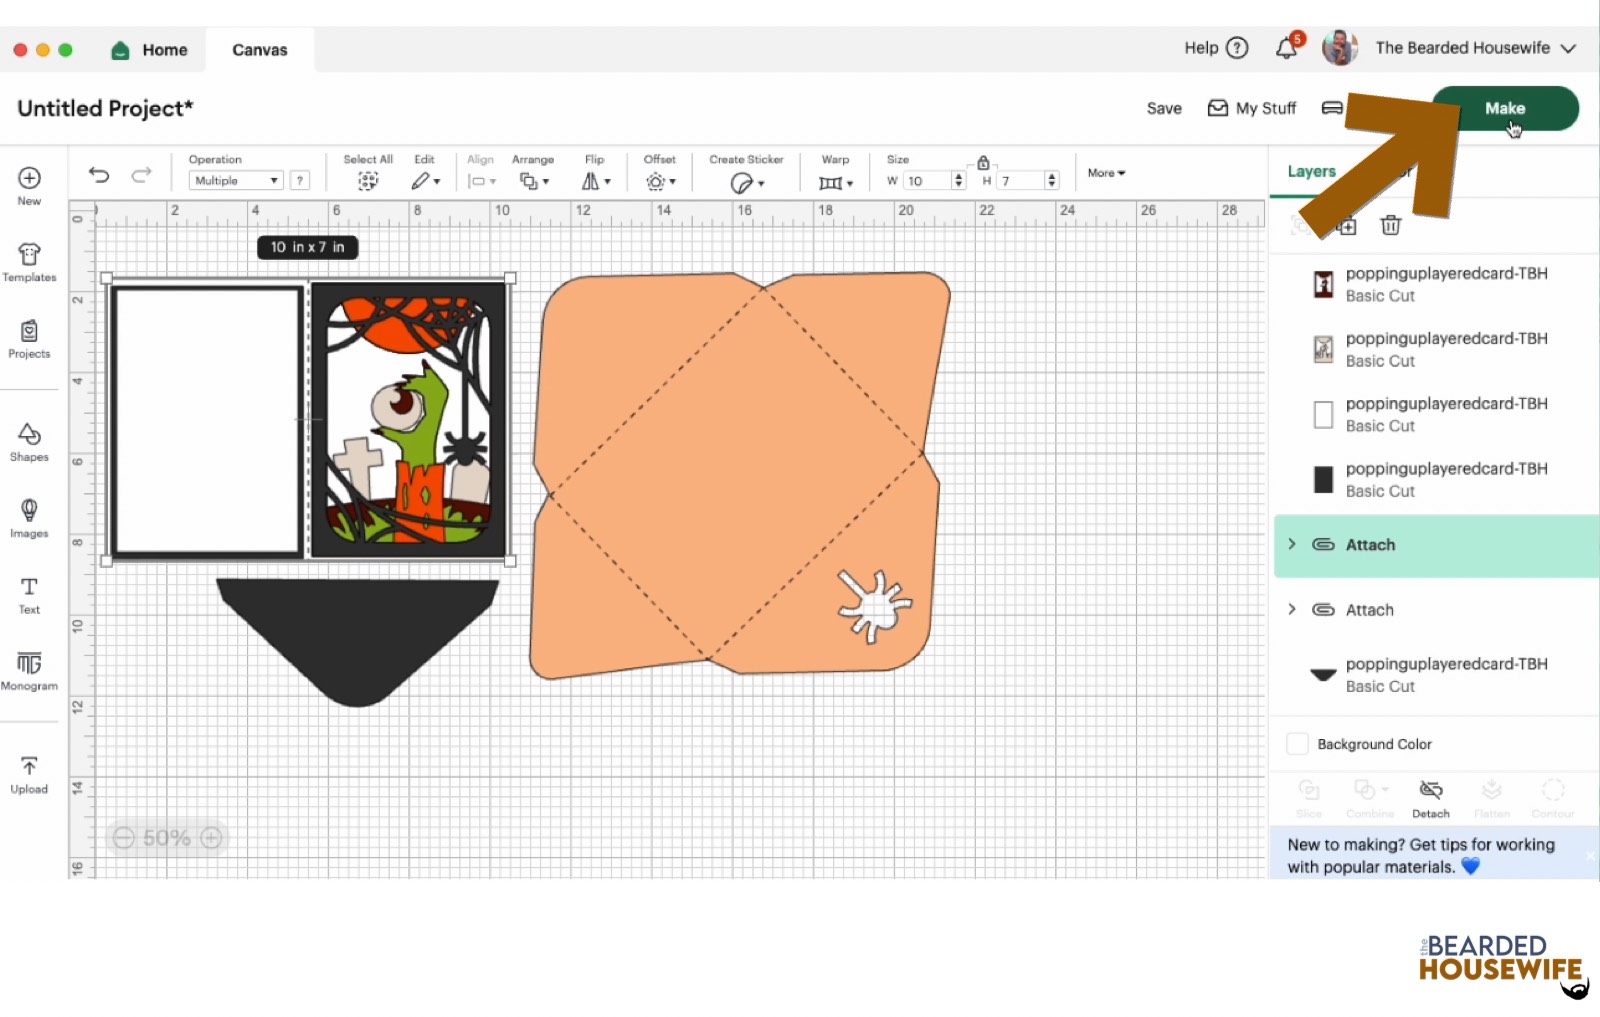
Task: Open the Templates panel
Action: pyautogui.click(x=29, y=262)
